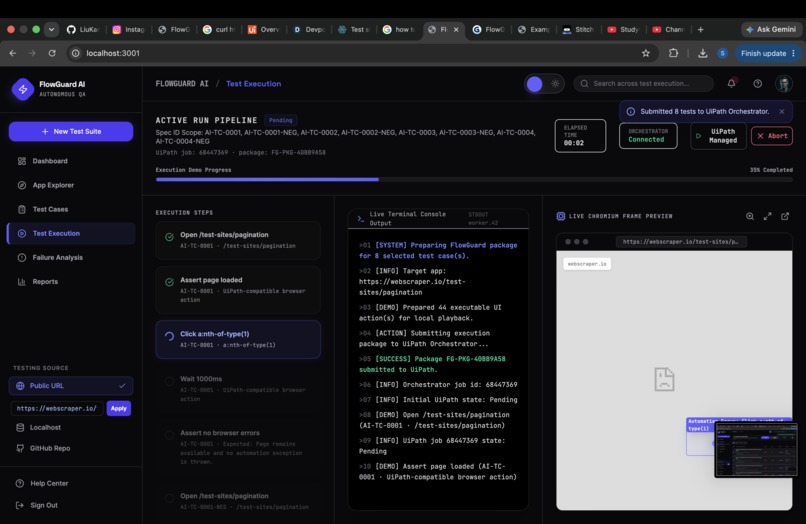Open the user profile avatar

784,84
